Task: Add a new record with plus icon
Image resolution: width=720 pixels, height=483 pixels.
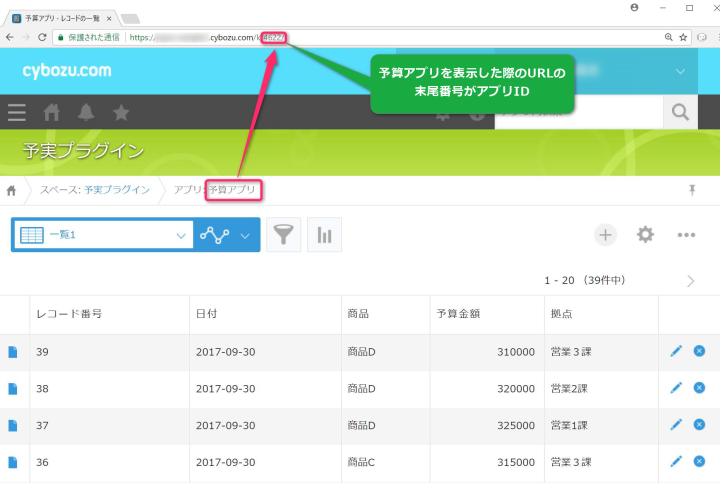Action: click(x=605, y=235)
